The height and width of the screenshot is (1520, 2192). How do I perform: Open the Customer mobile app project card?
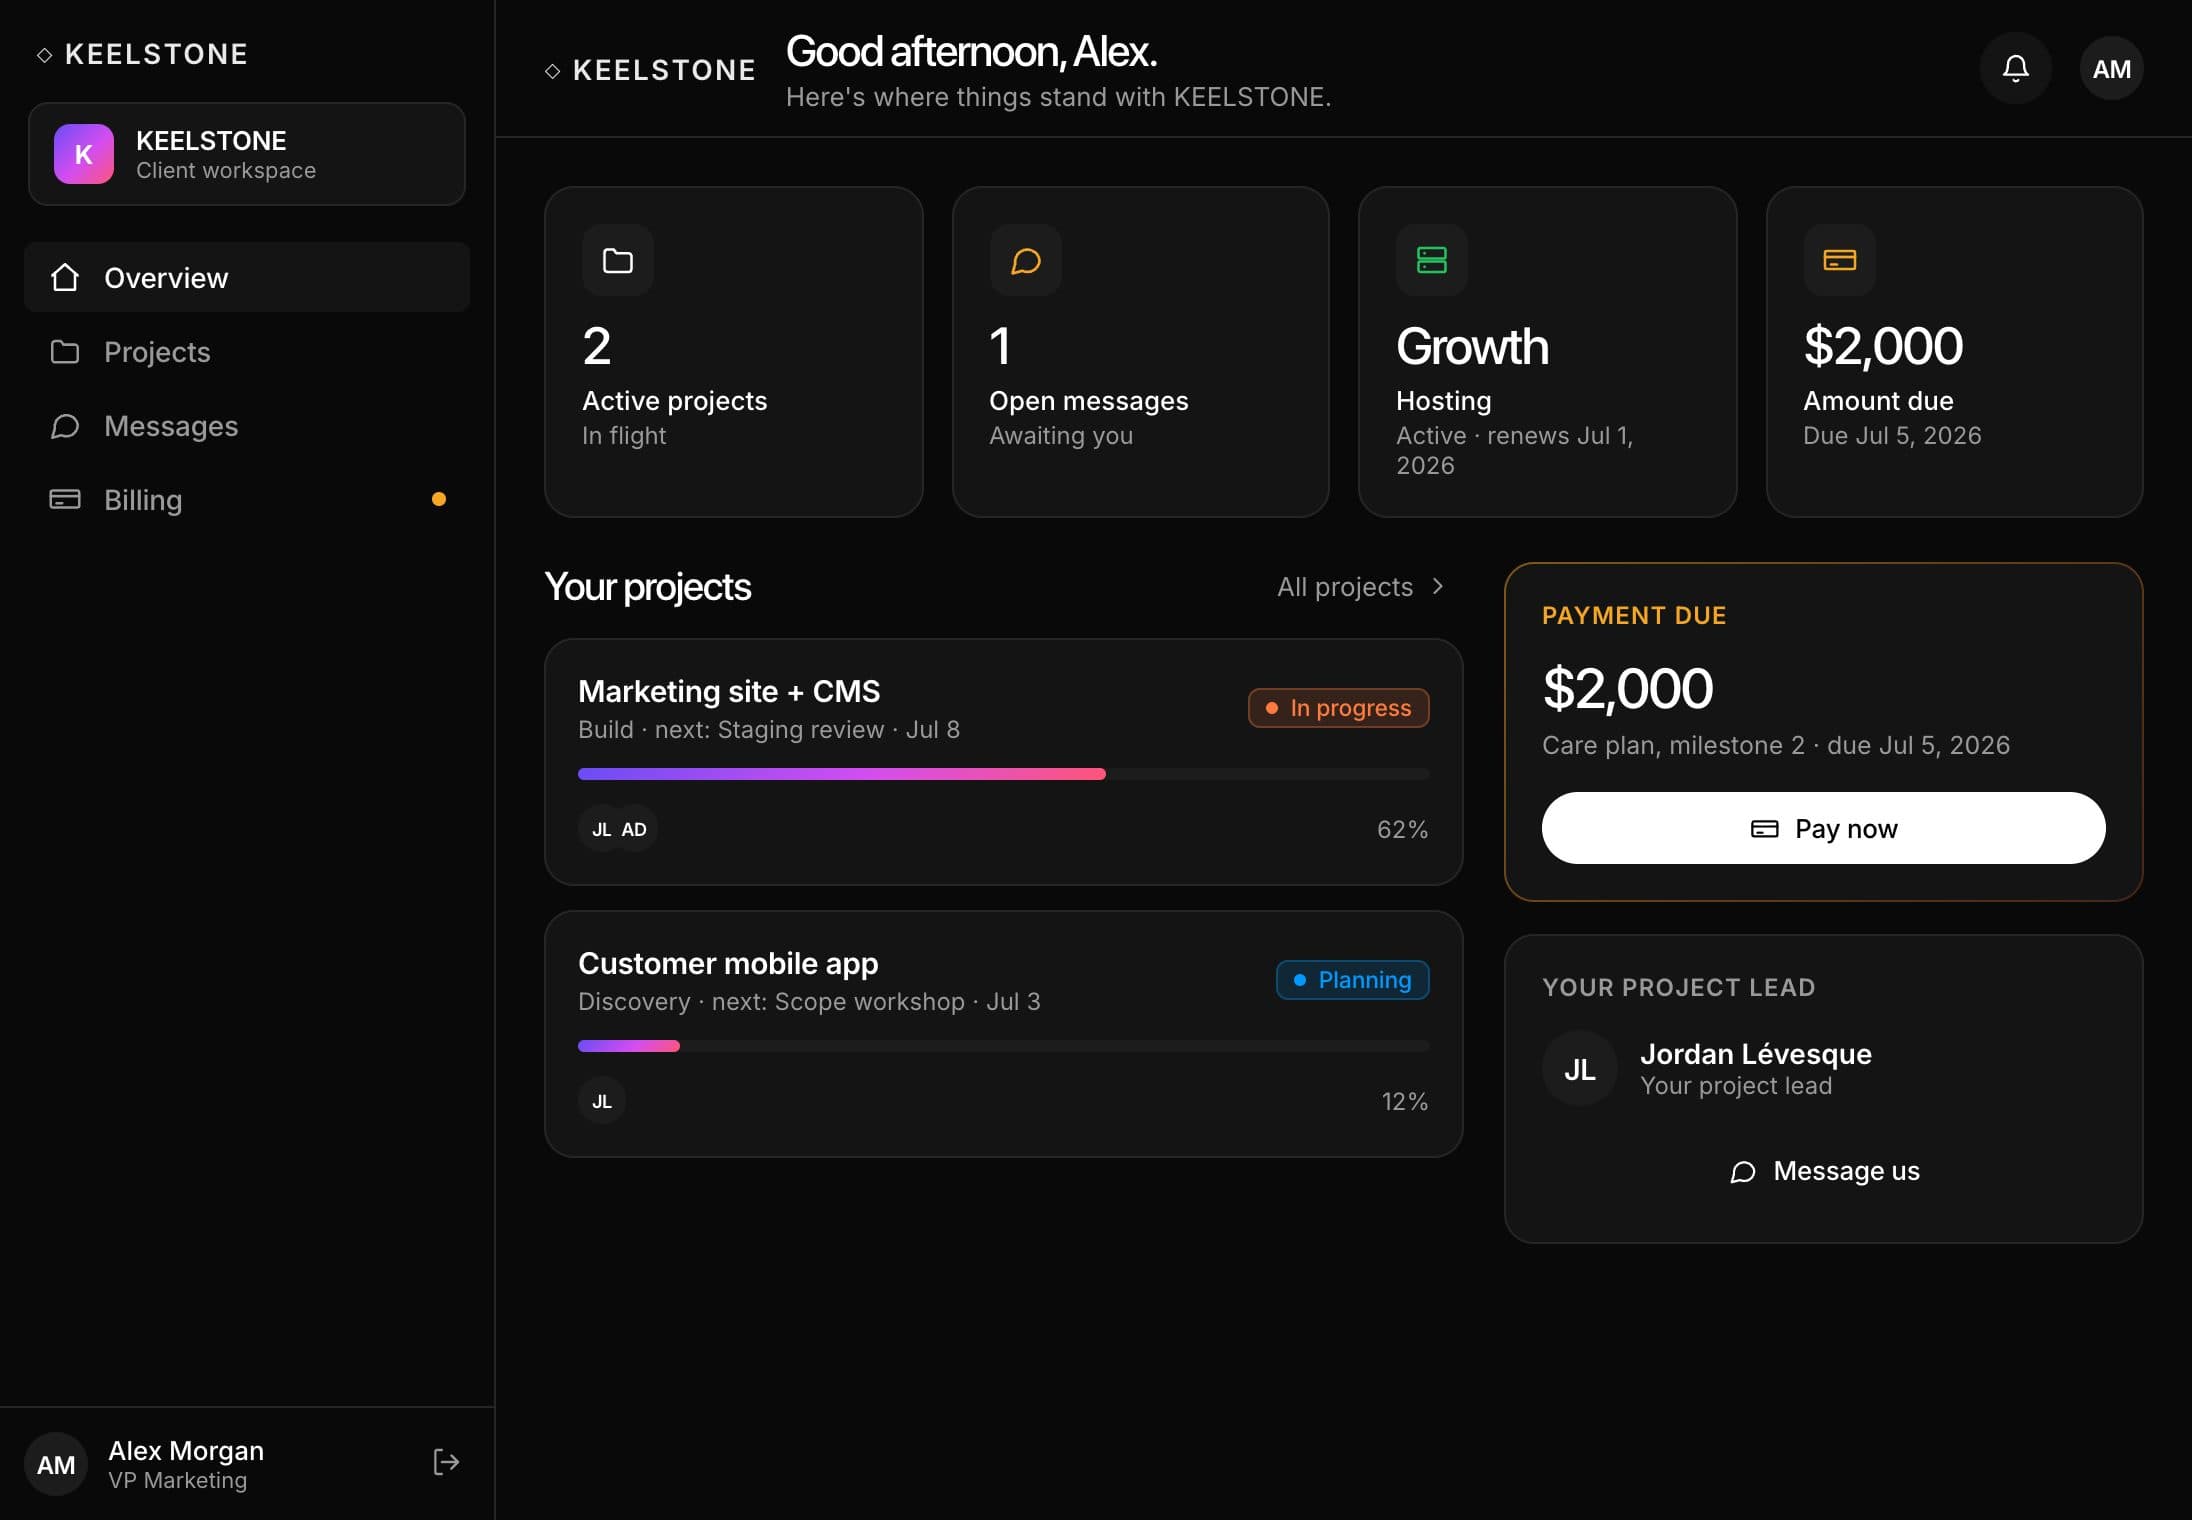click(1003, 1034)
